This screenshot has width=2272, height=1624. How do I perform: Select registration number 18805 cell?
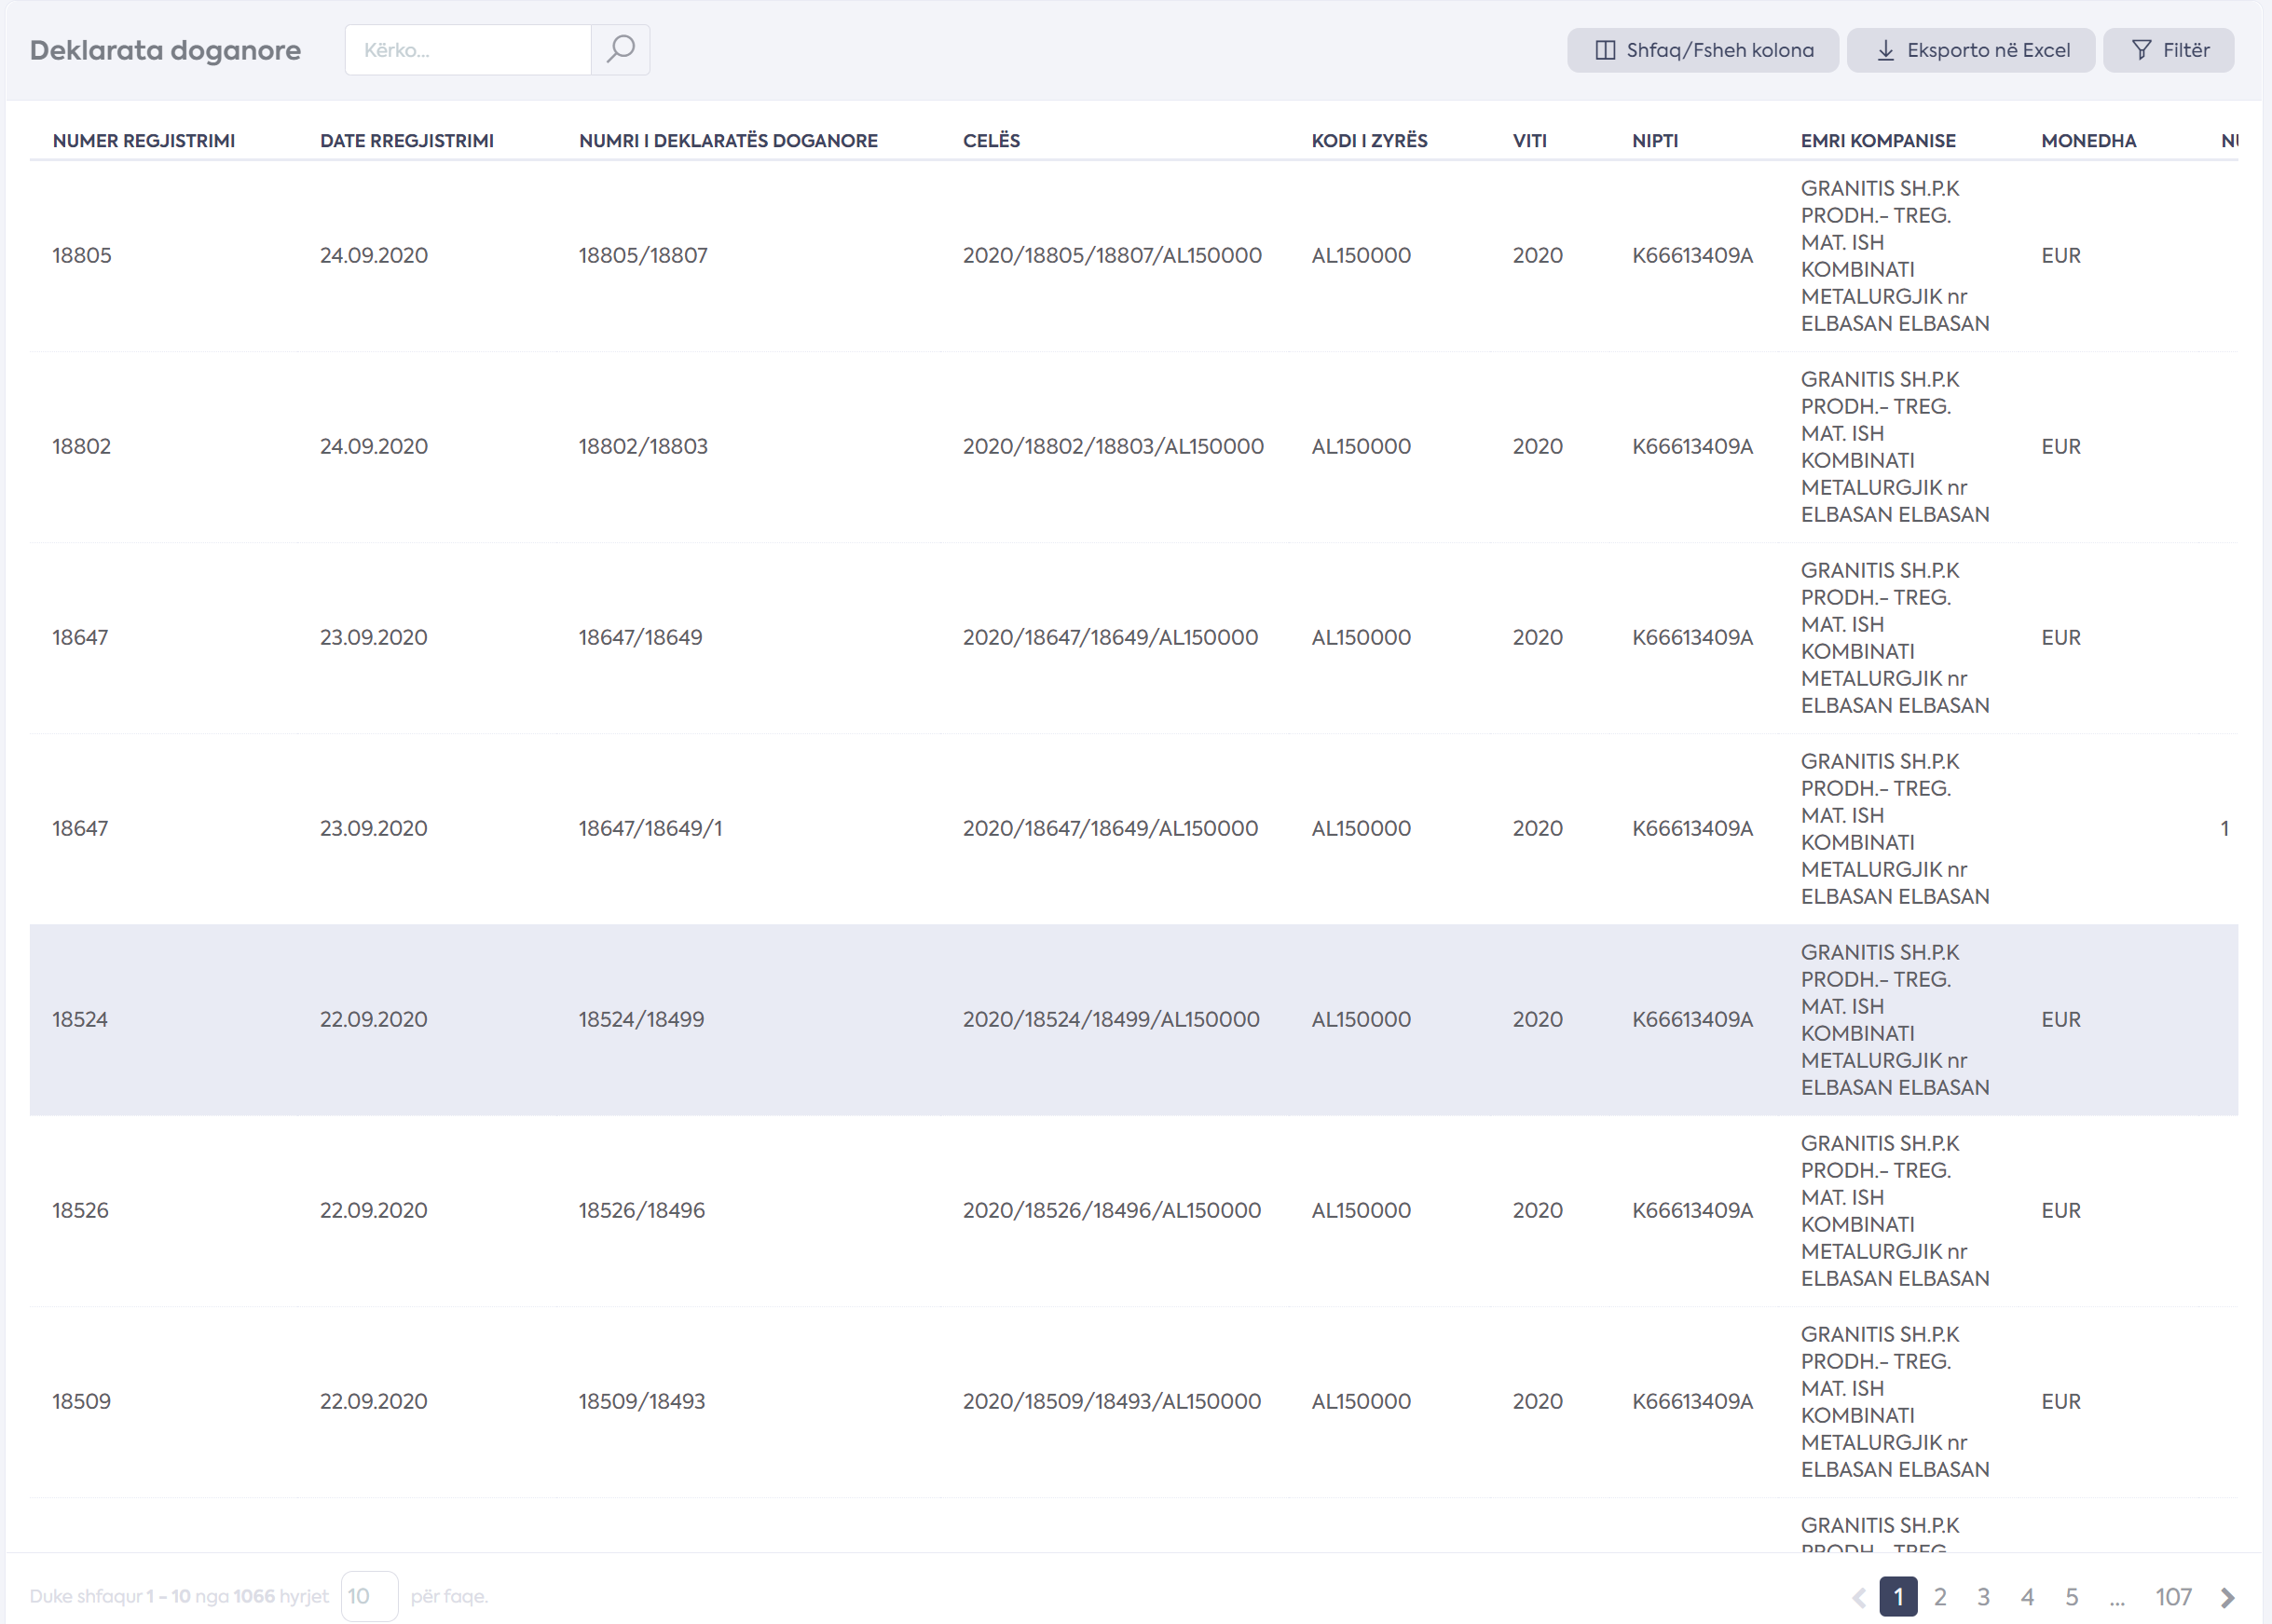pos(82,256)
